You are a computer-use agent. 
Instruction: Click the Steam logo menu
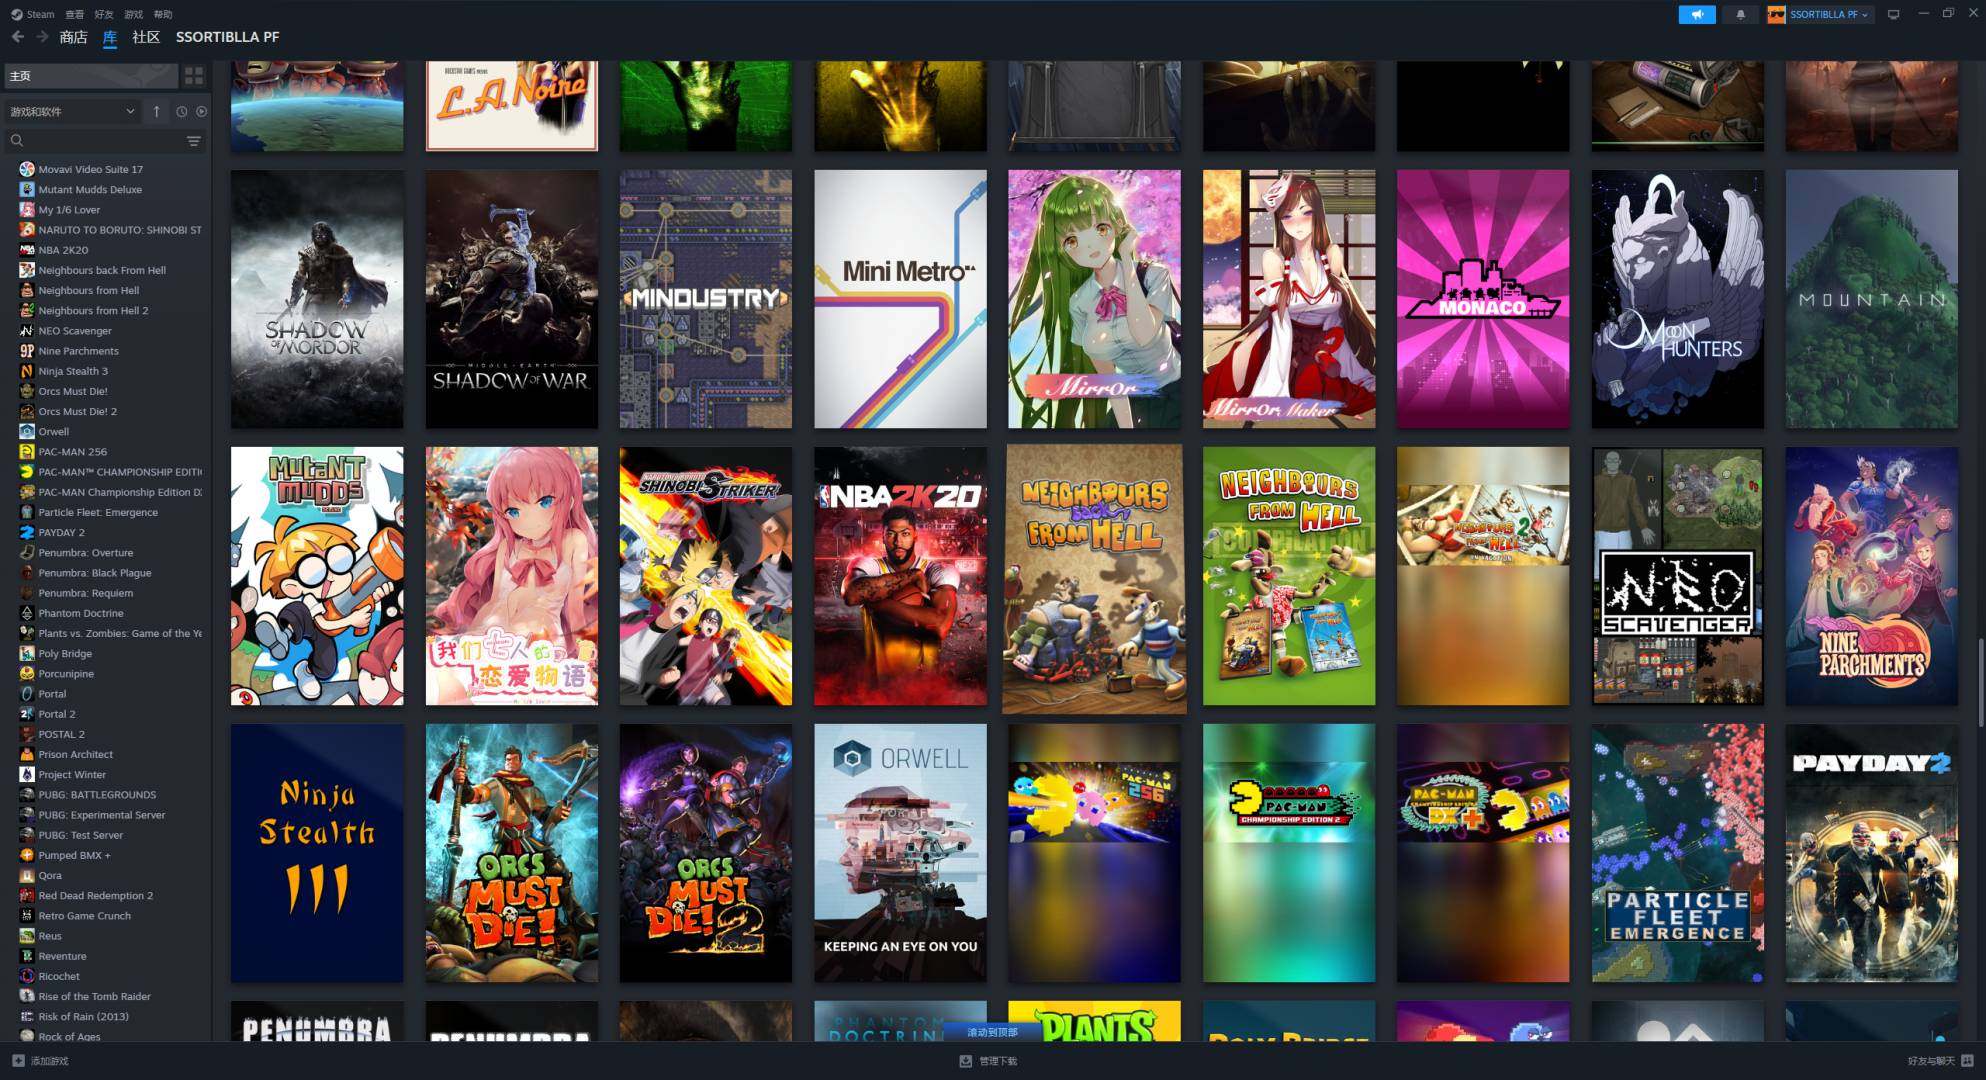pyautogui.click(x=33, y=15)
